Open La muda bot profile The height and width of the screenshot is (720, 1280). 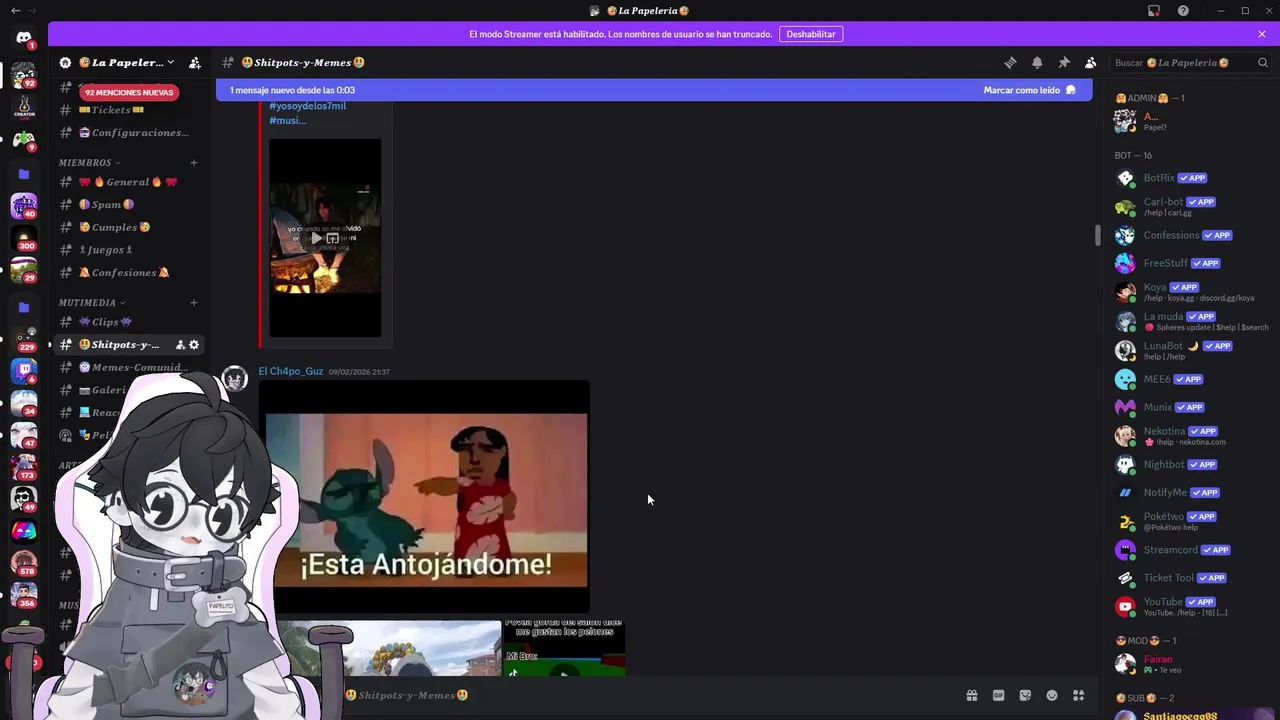coord(1190,321)
